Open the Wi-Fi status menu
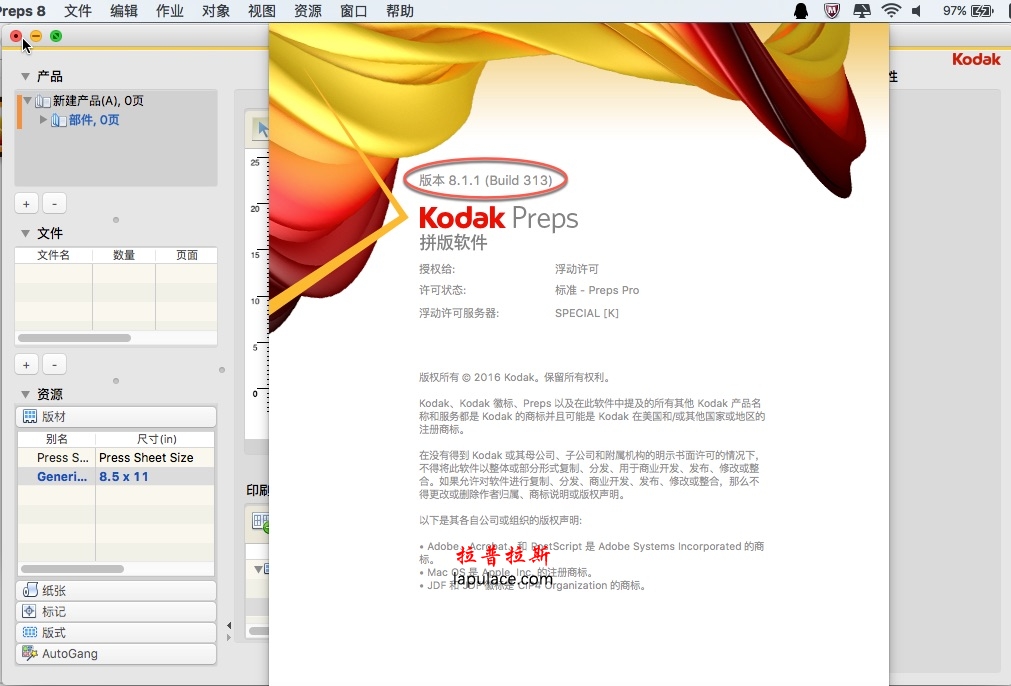The height and width of the screenshot is (686, 1011). 891,11
